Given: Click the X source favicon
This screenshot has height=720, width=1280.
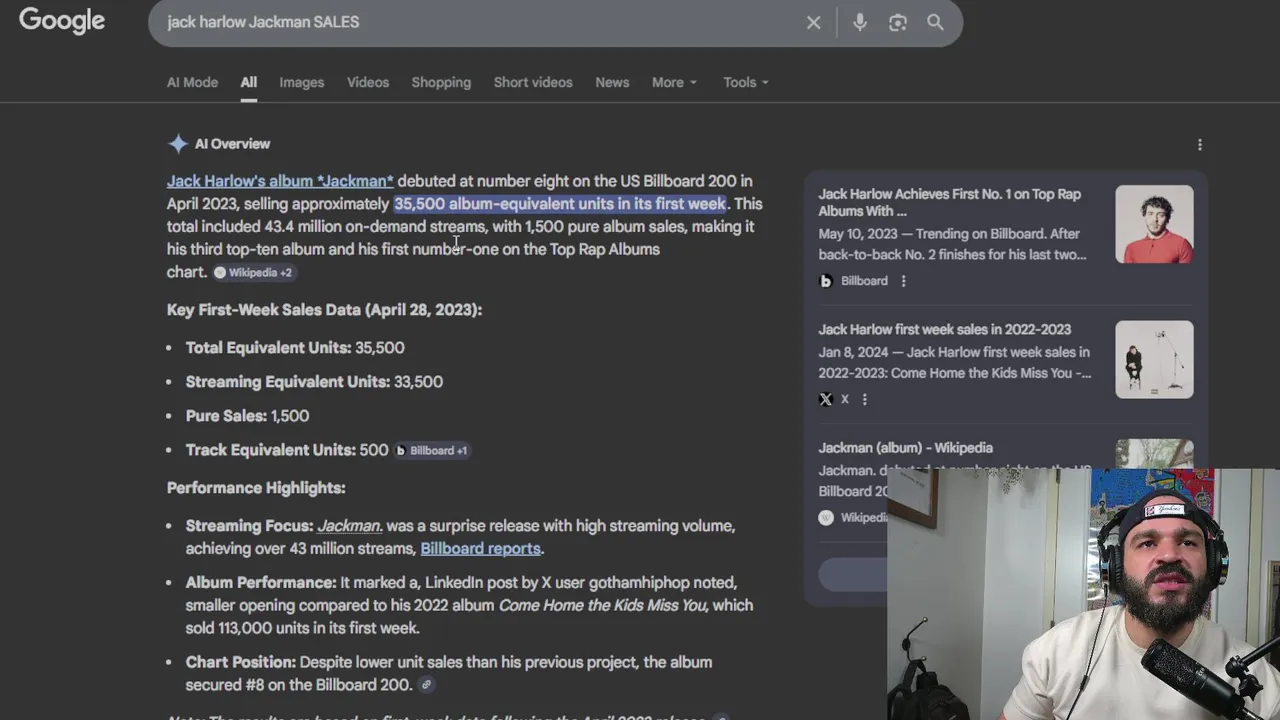Looking at the screenshot, I should [x=826, y=399].
